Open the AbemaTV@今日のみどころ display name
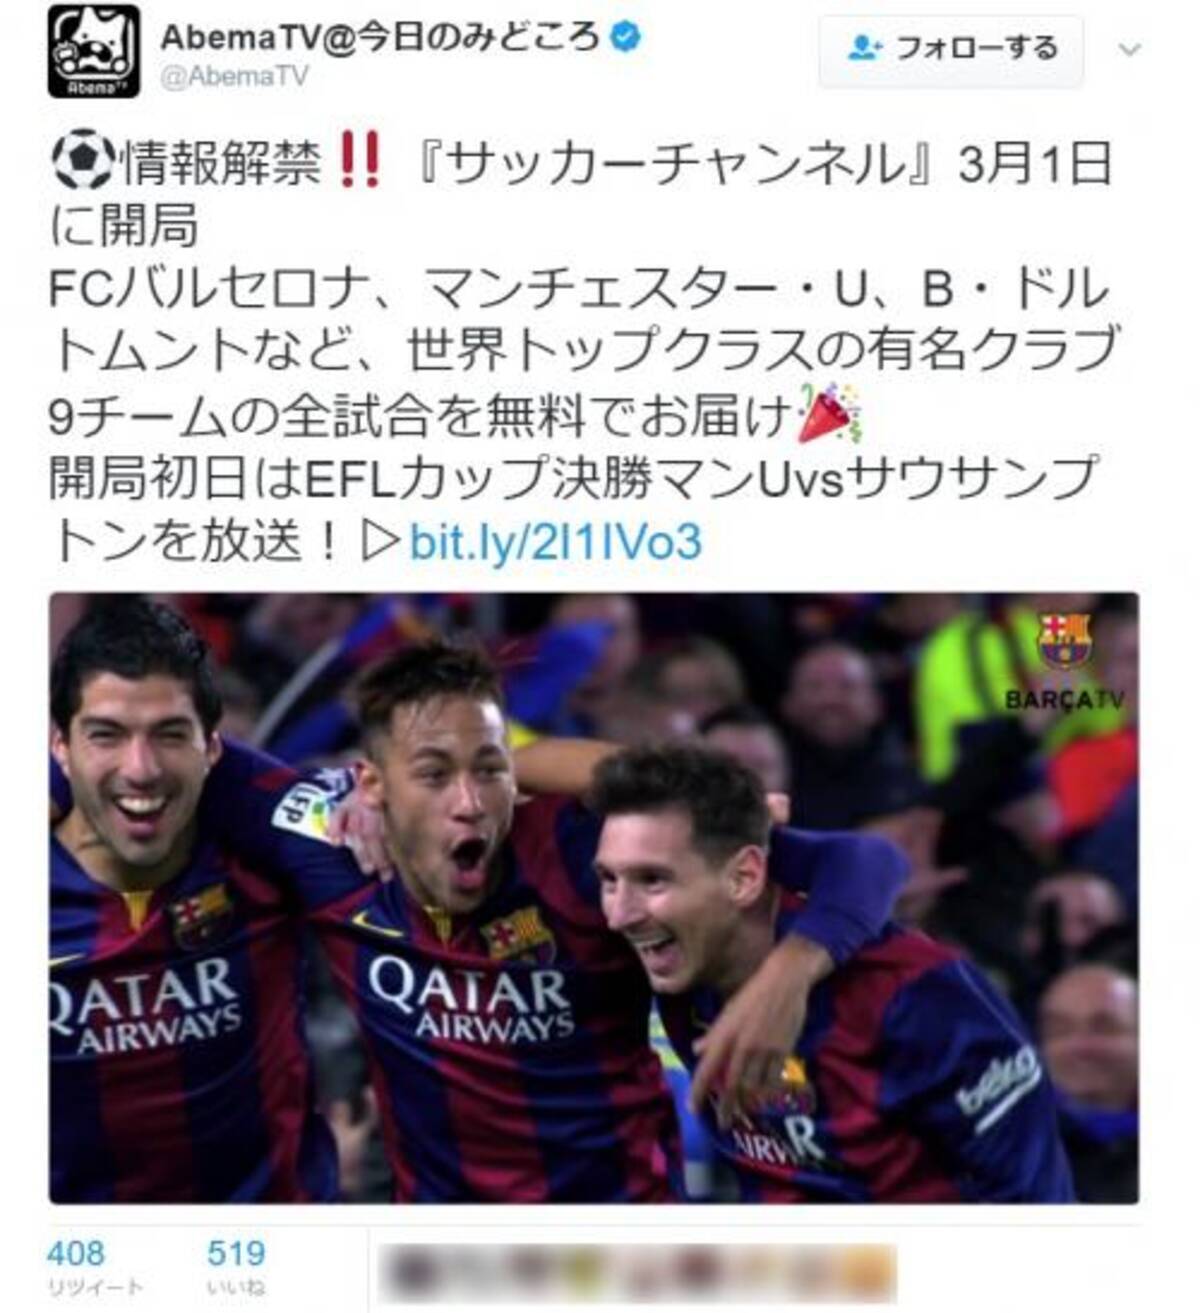Image resolution: width=1200 pixels, height=1313 pixels. (x=381, y=38)
